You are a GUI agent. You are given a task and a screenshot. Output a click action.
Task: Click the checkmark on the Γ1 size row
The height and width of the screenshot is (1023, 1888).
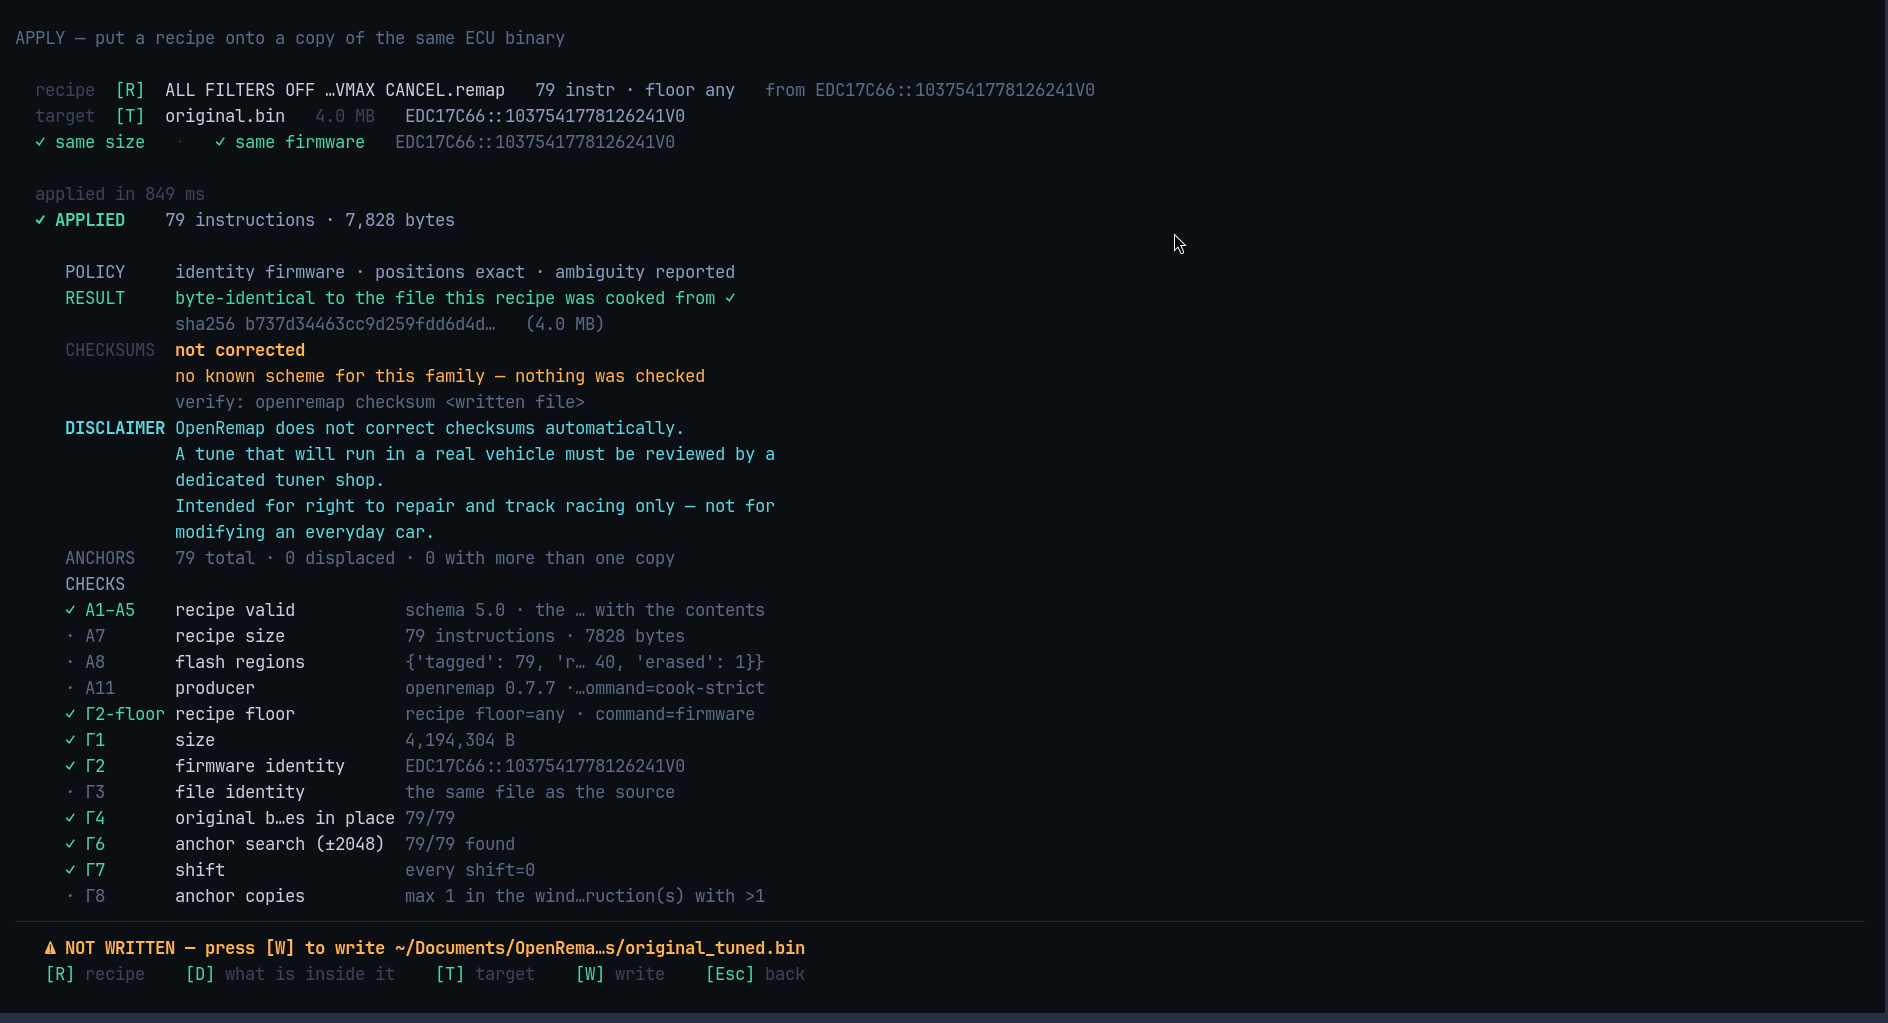point(70,740)
